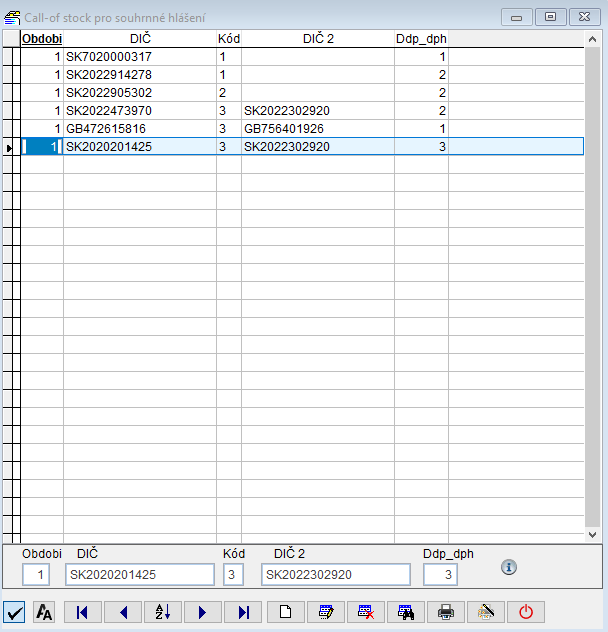Click the window icon in title bar
This screenshot has height=632, width=608.
12,18
